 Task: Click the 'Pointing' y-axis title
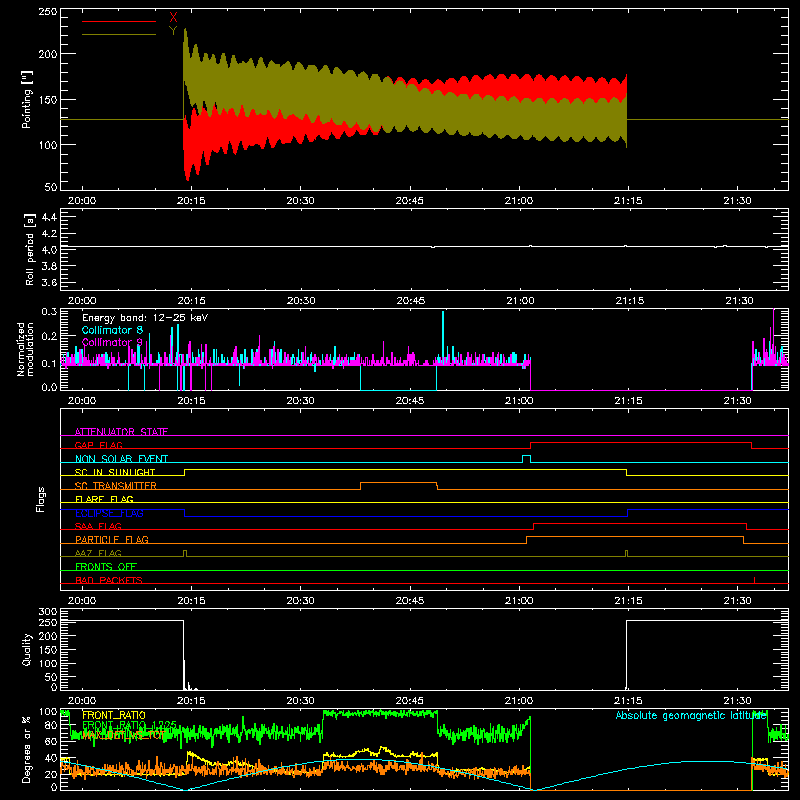(27, 99)
